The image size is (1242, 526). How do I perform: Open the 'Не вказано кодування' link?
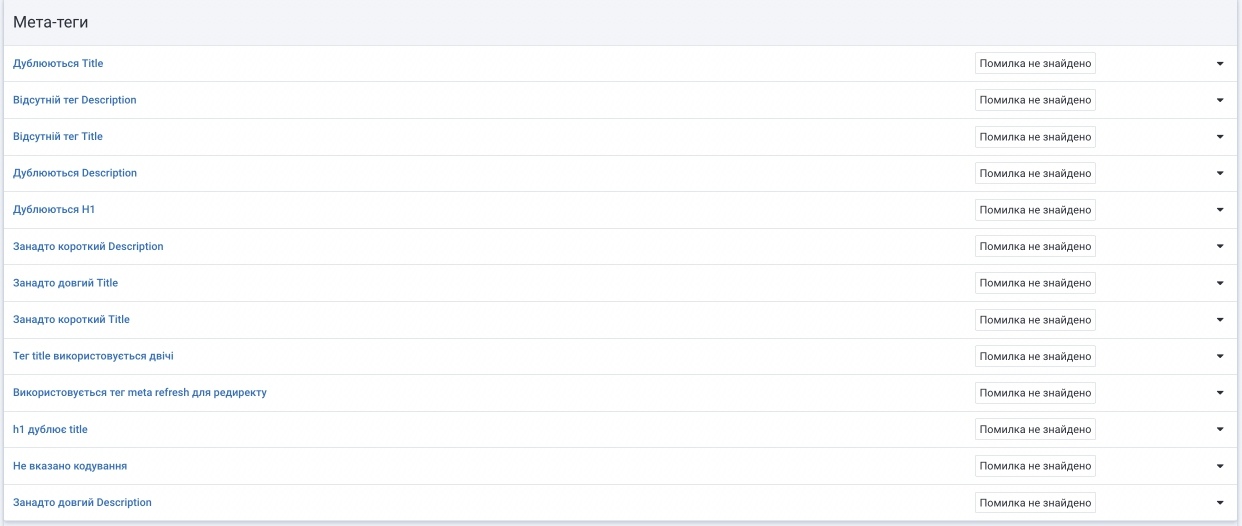pyautogui.click(x=70, y=466)
